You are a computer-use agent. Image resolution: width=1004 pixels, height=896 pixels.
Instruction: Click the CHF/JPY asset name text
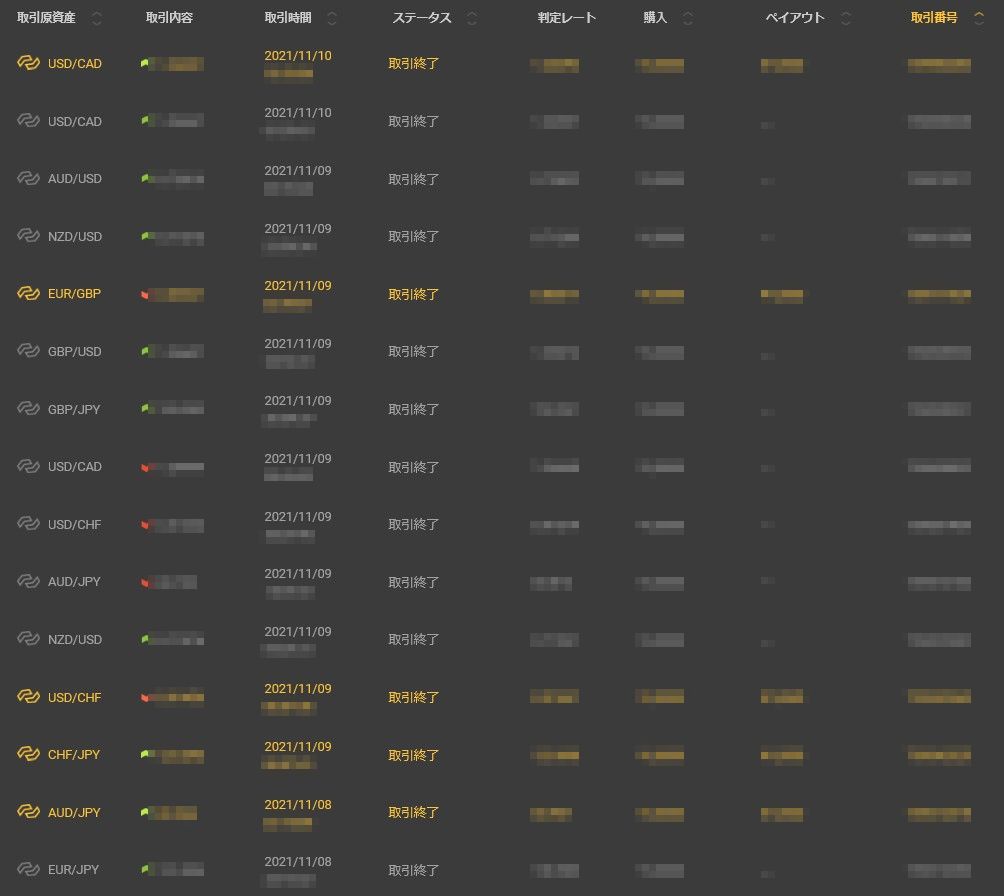[74, 755]
